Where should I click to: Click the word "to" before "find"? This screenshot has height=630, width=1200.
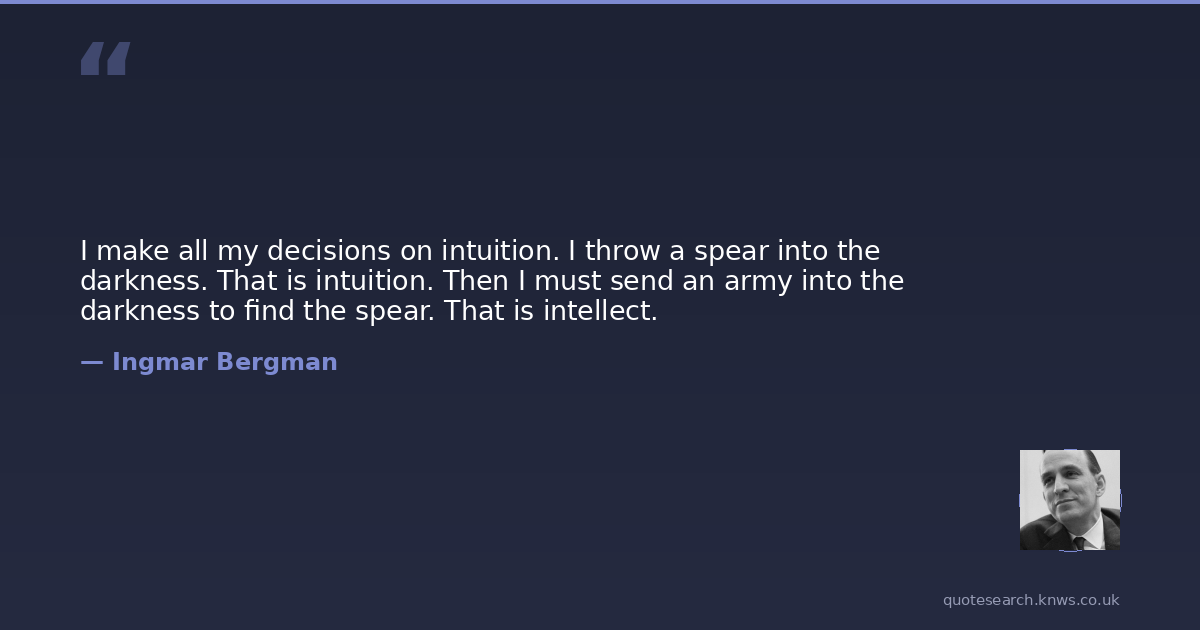(x=221, y=311)
